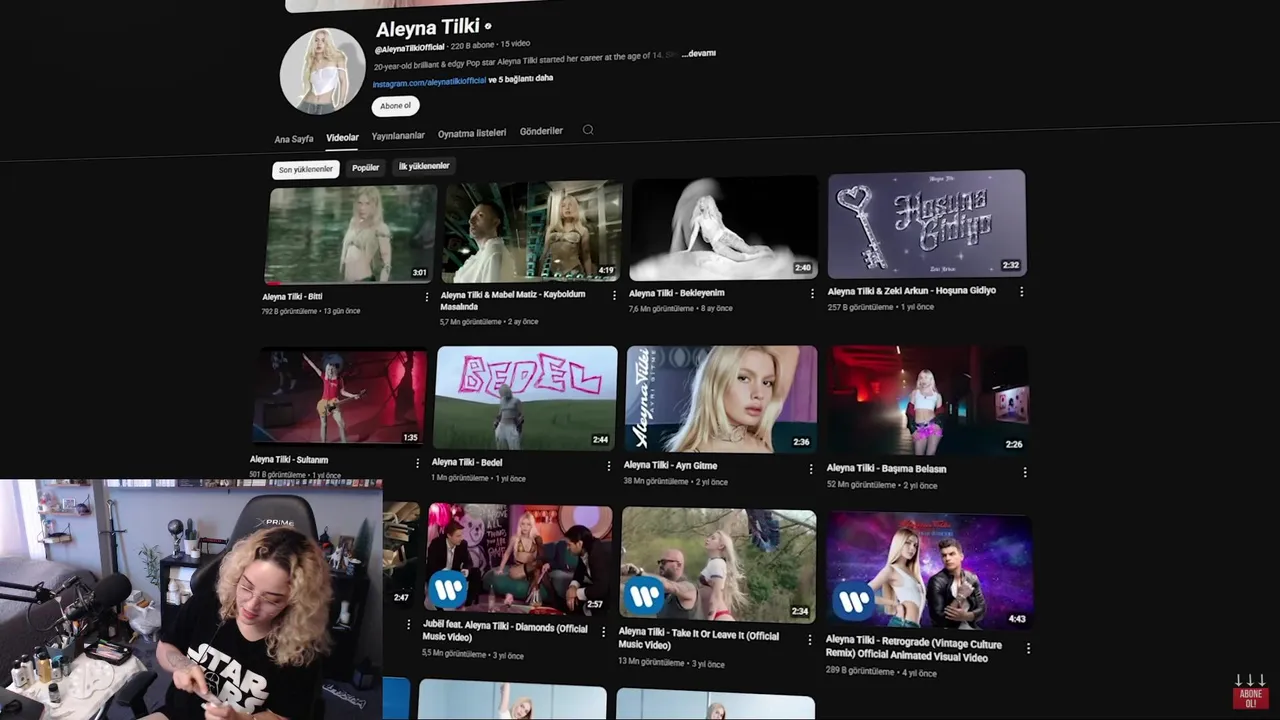The width and height of the screenshot is (1280, 720).
Task: Open title 'Aleyna Tilki - Take It Or Leave It'
Action: click(x=698, y=638)
